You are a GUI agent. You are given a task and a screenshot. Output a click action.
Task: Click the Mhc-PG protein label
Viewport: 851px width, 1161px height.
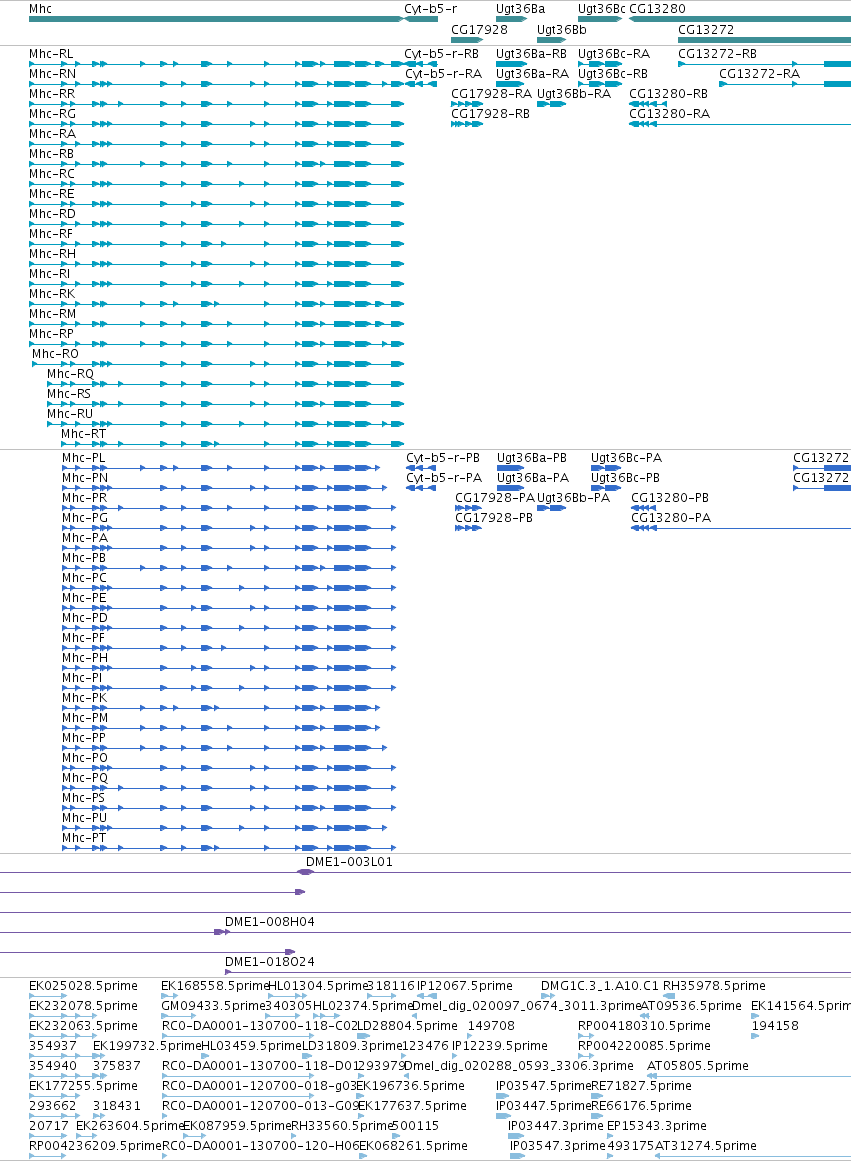(x=85, y=518)
